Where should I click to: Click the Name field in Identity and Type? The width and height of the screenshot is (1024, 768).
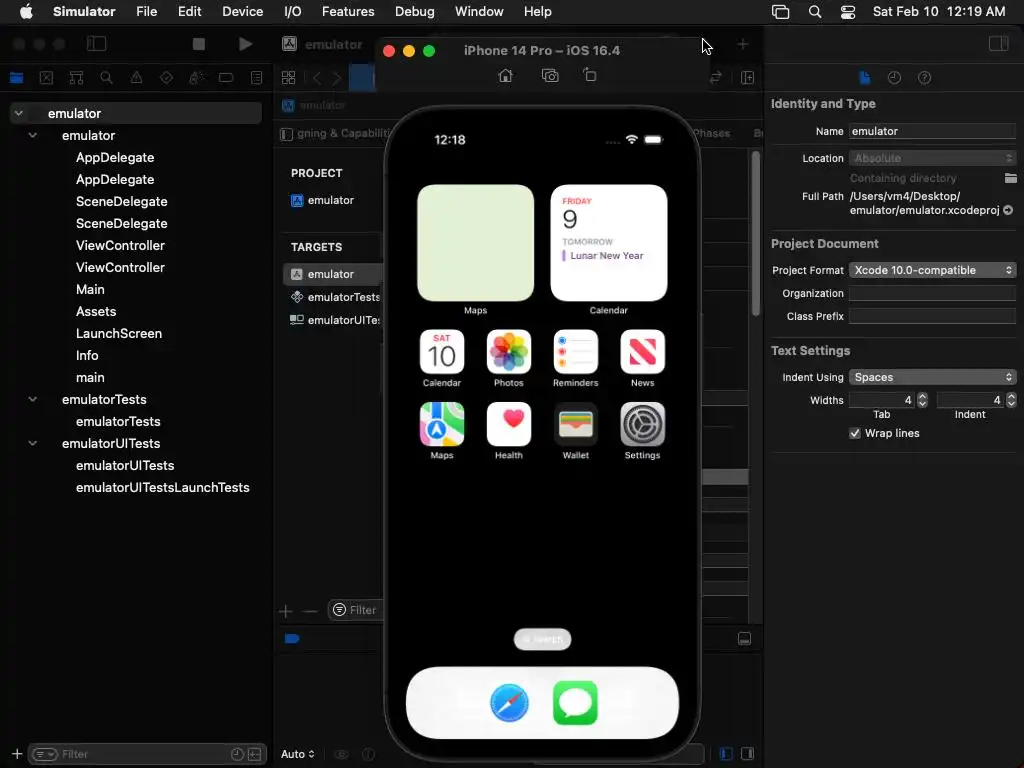click(933, 131)
